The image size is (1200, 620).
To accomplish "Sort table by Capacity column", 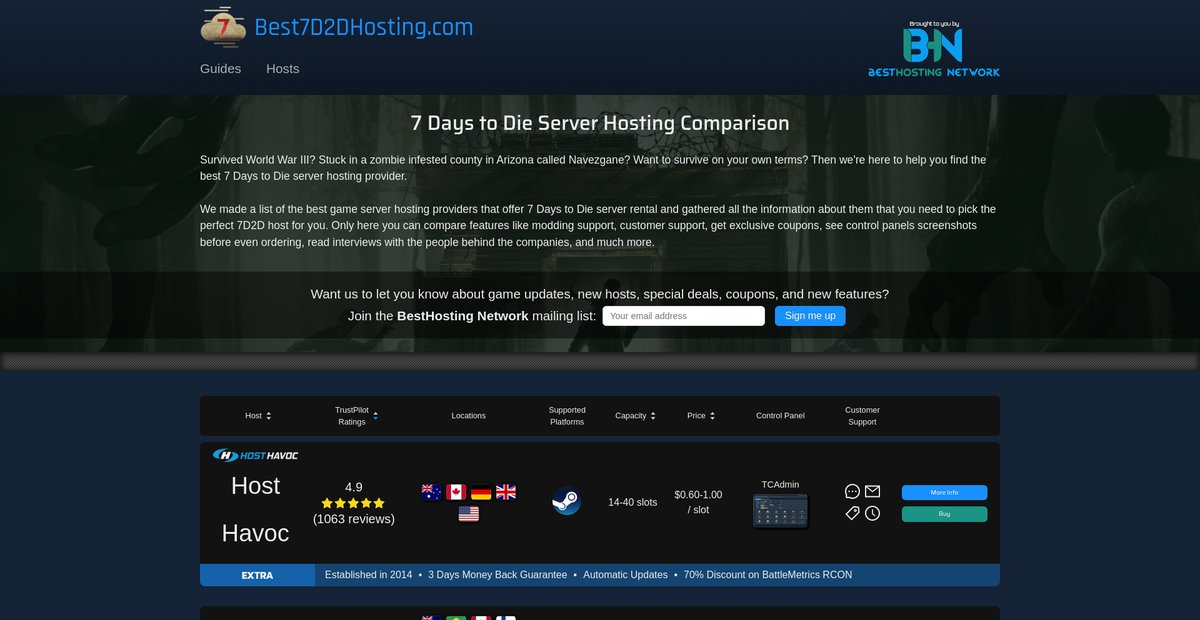I will 636,416.
